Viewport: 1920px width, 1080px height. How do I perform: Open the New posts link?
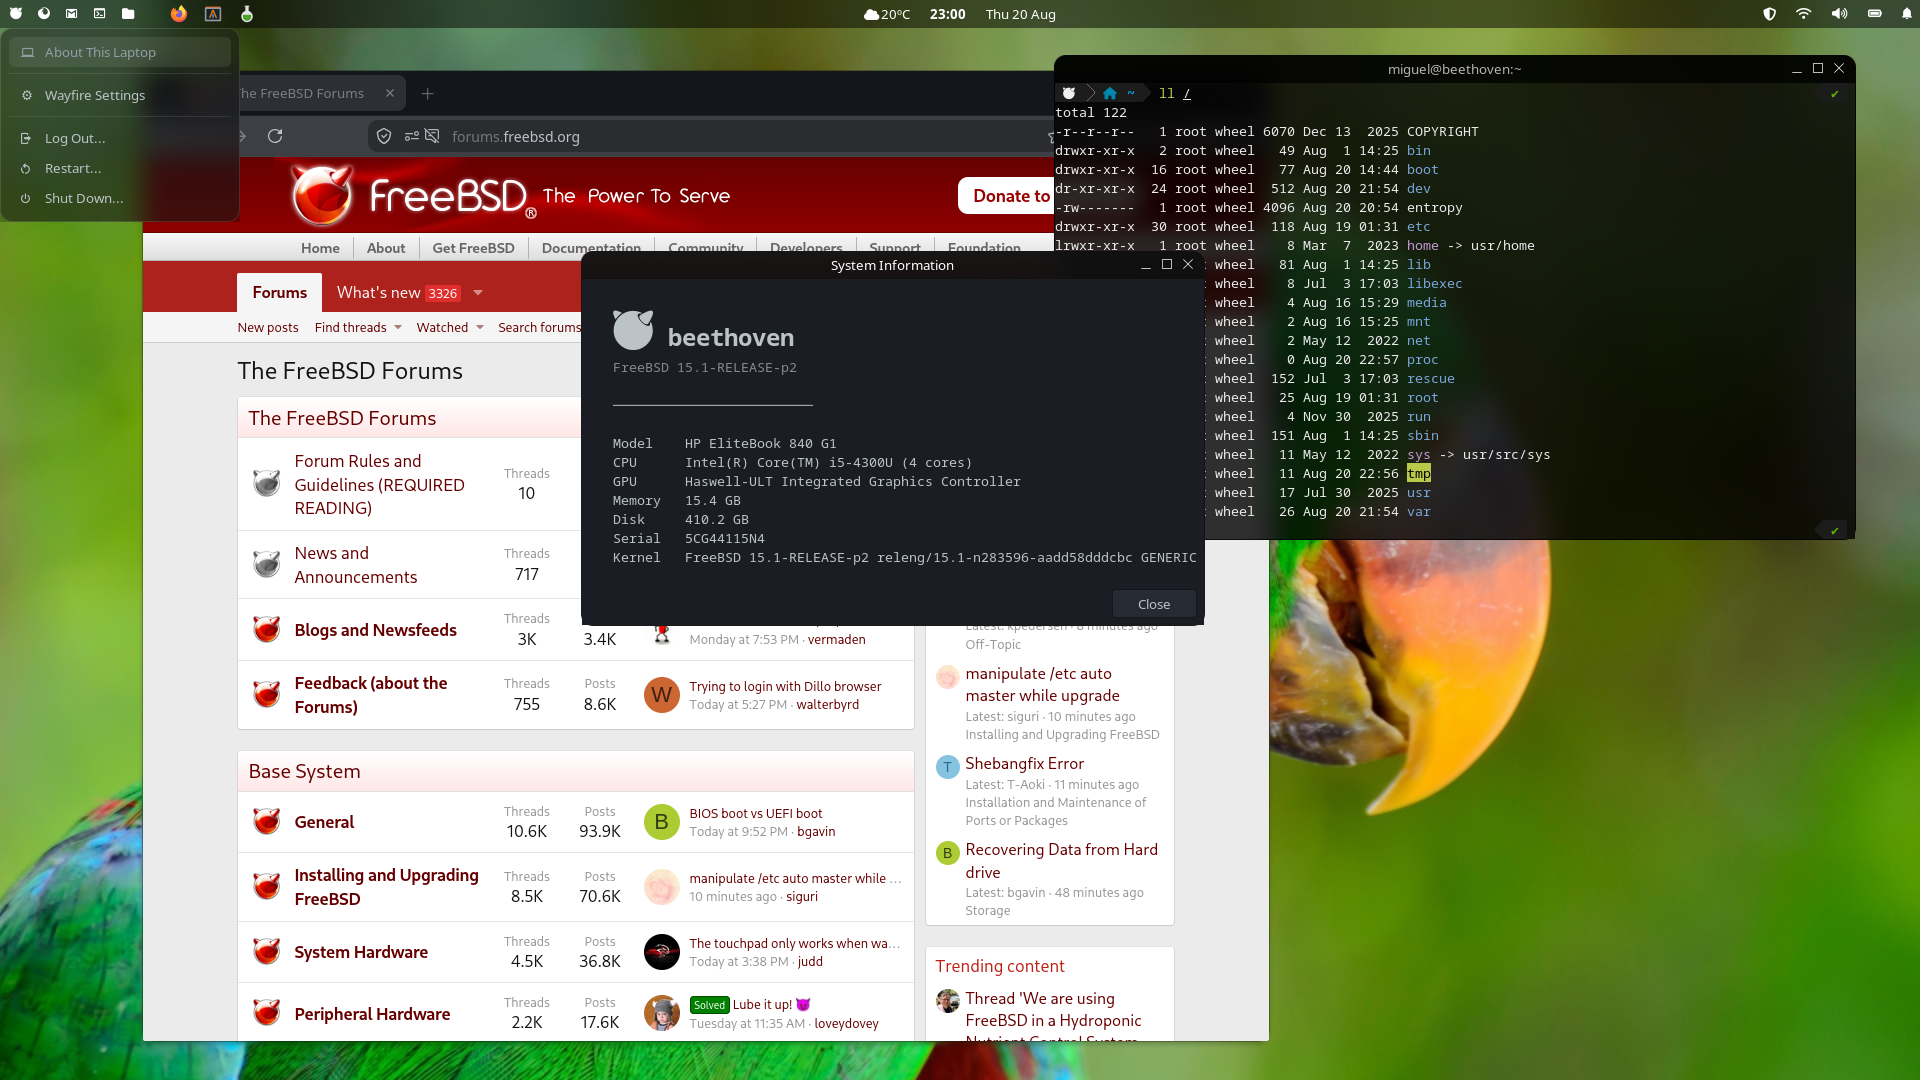pos(268,327)
